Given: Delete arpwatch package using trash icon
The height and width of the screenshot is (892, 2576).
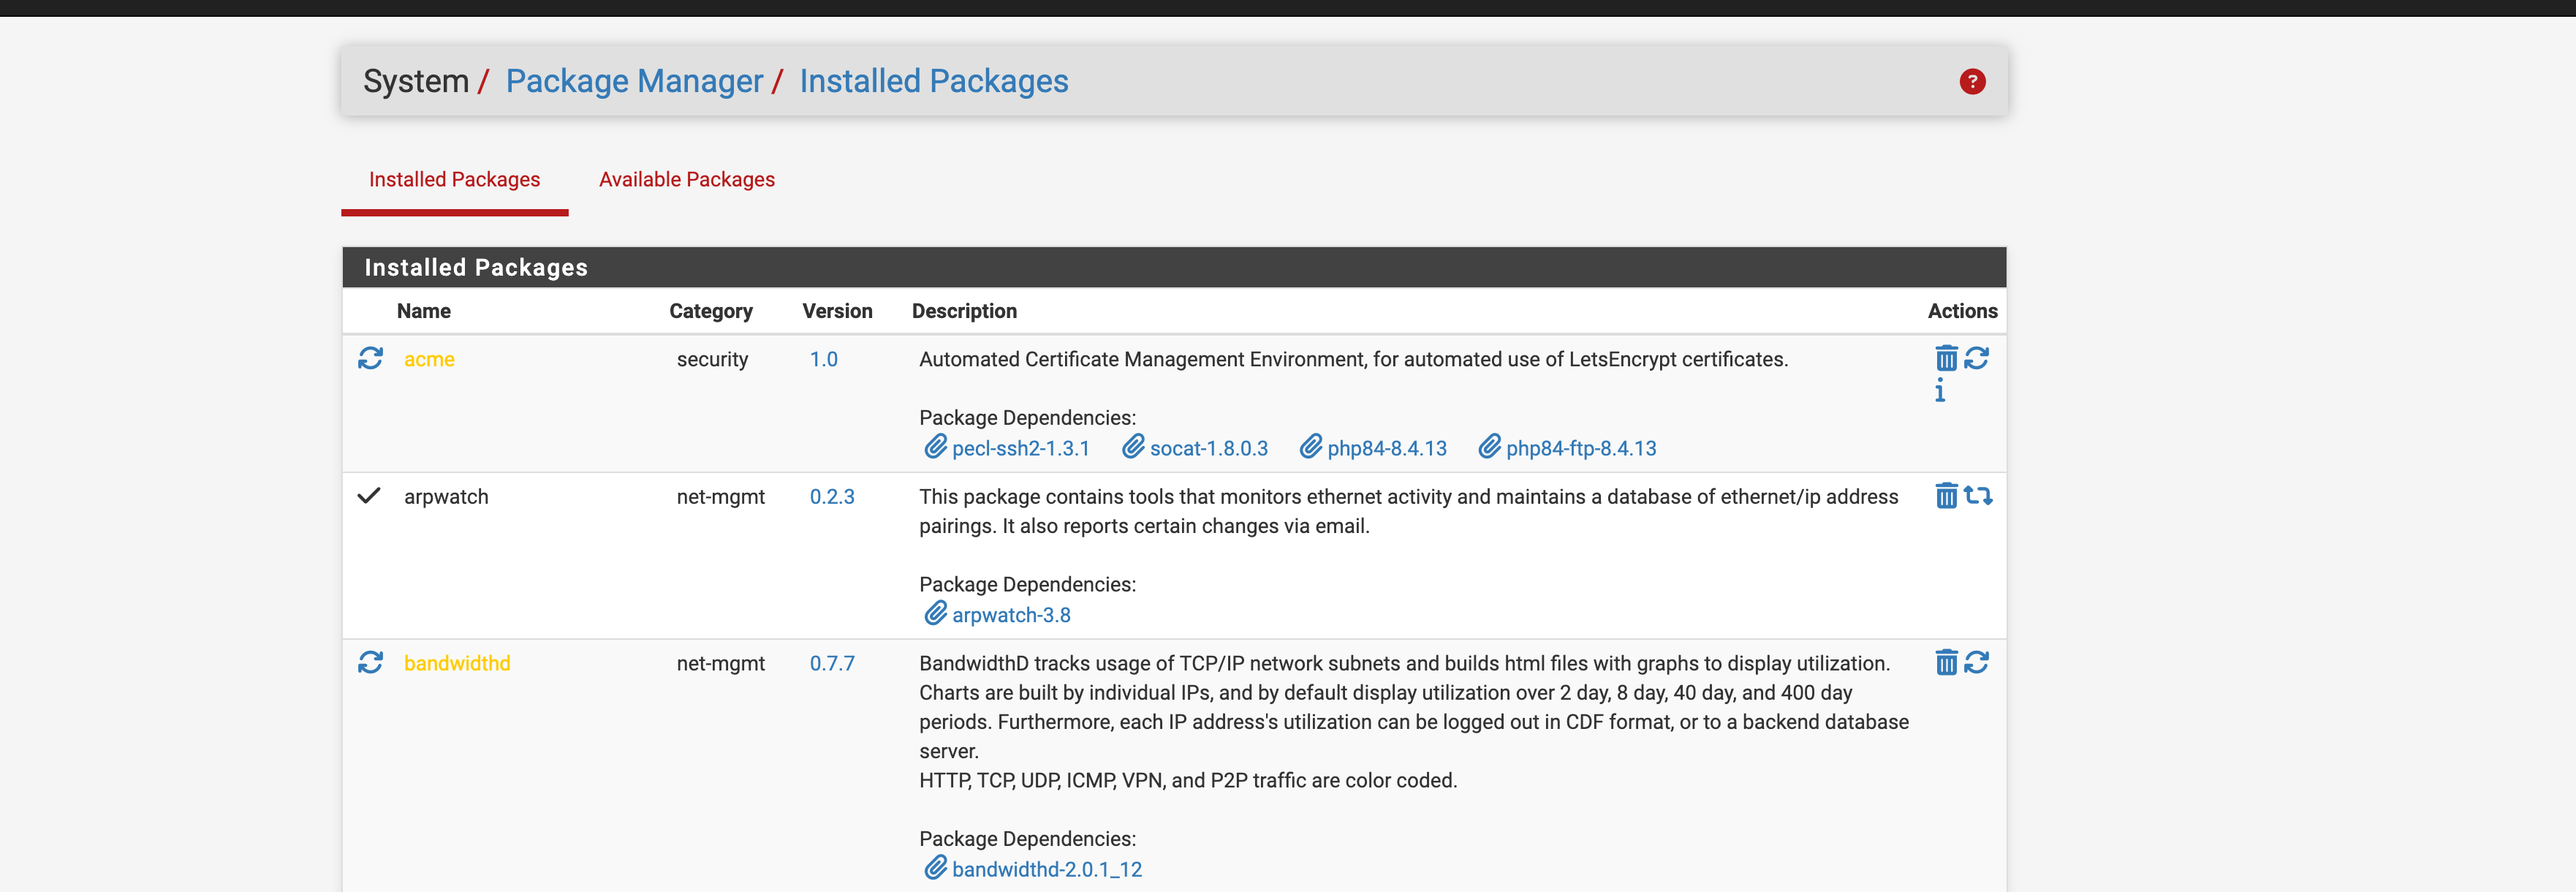Looking at the screenshot, I should [1945, 496].
